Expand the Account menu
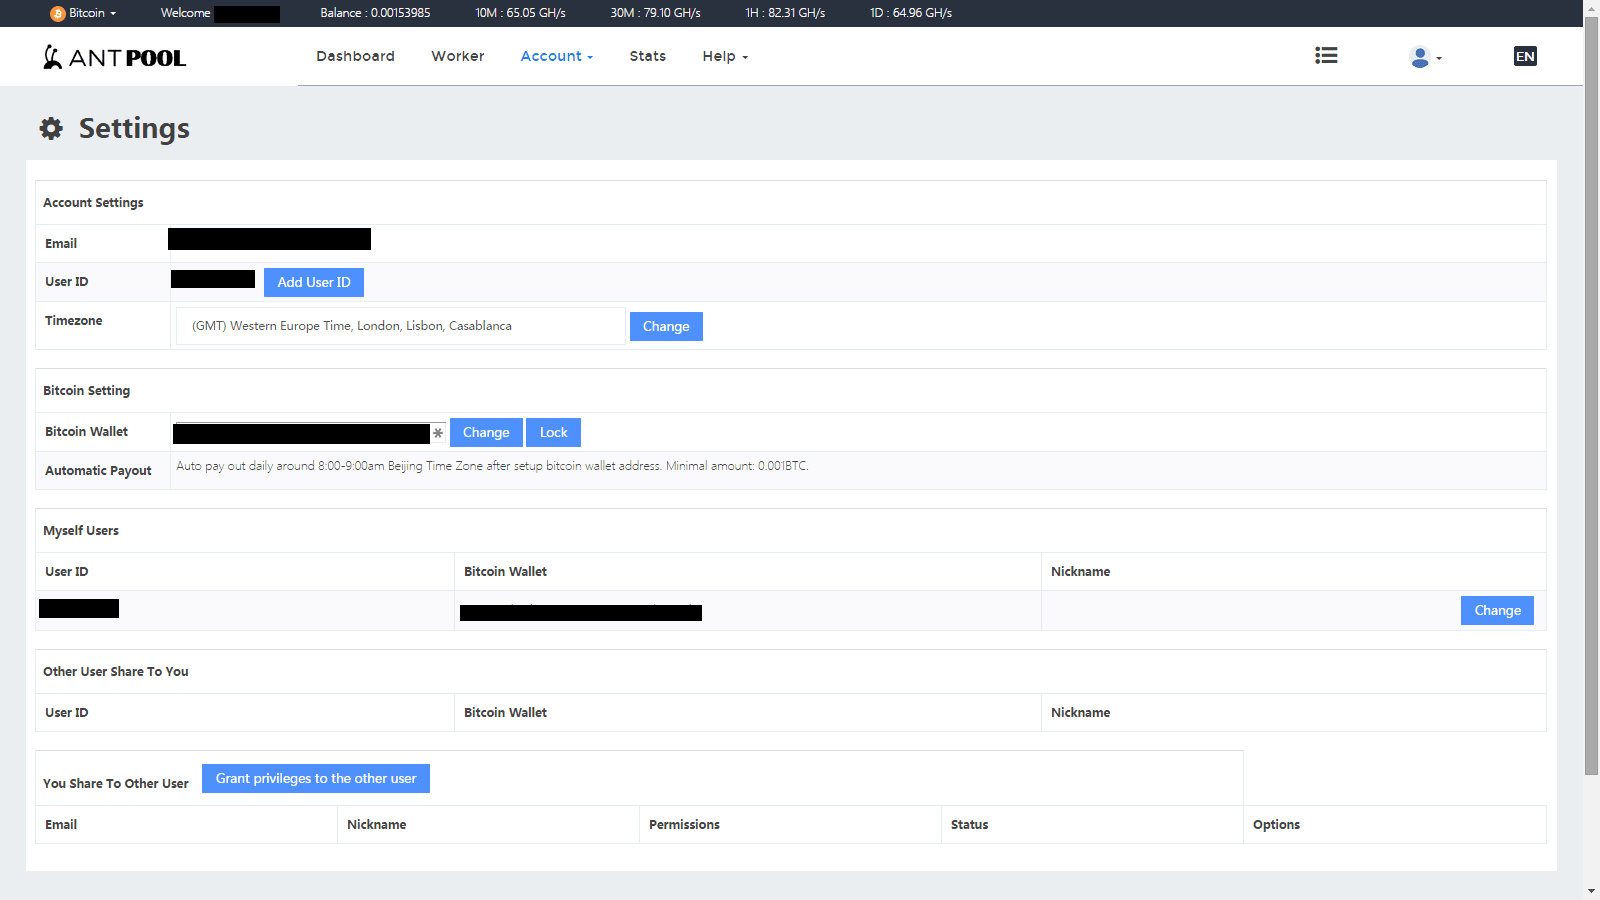Screen dimensions: 1600x900 click(556, 56)
